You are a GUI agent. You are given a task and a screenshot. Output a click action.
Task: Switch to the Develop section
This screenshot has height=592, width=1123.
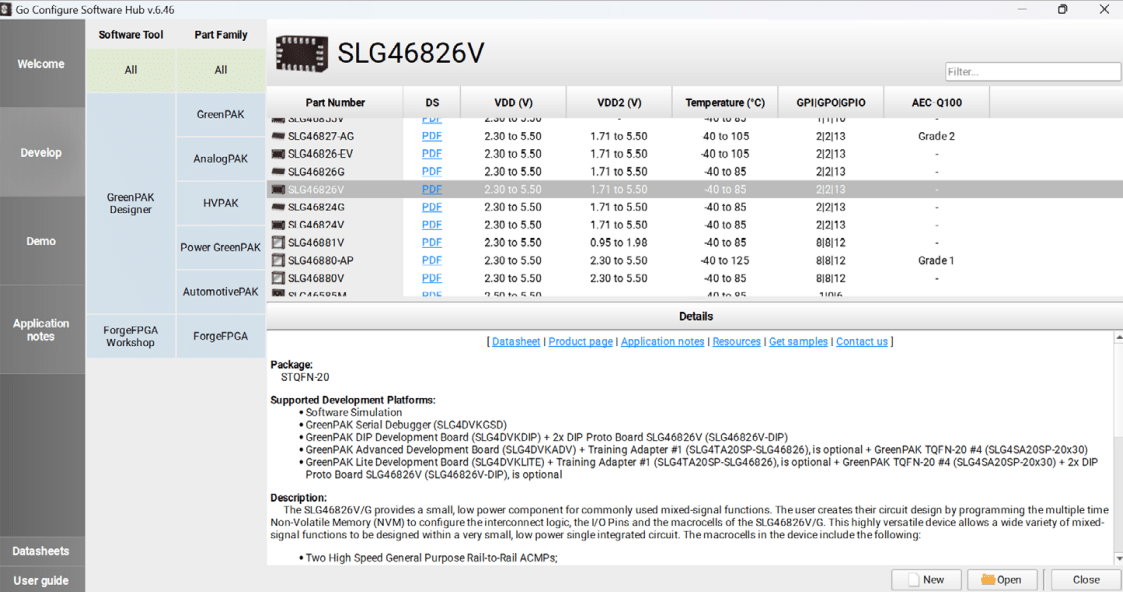click(x=42, y=152)
